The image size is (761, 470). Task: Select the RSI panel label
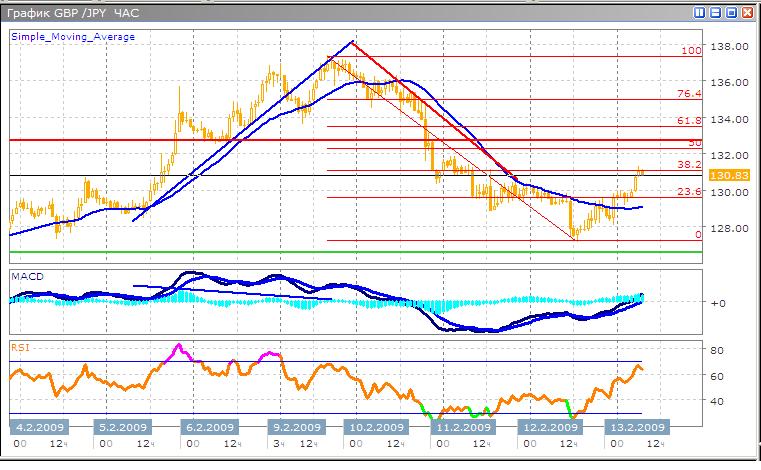pyautogui.click(x=19, y=347)
